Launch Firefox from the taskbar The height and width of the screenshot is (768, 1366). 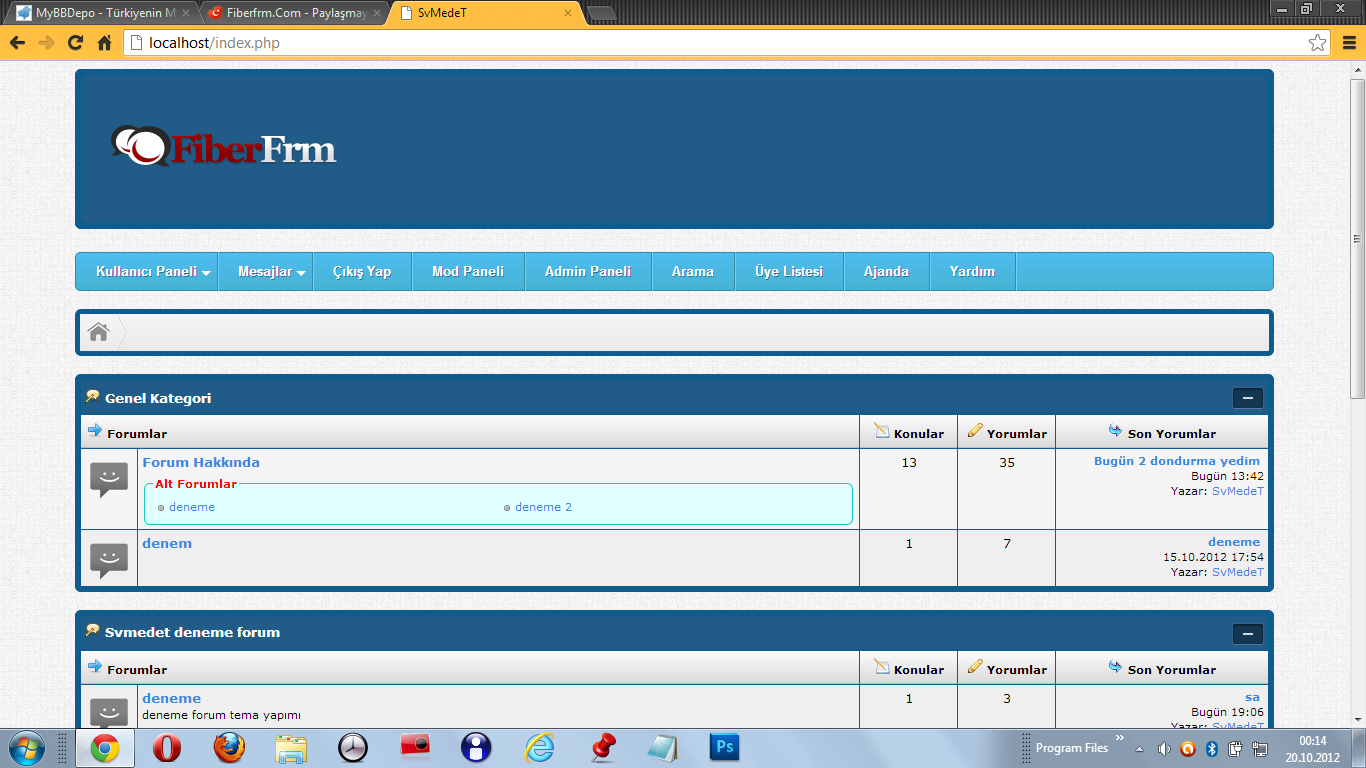tap(229, 747)
